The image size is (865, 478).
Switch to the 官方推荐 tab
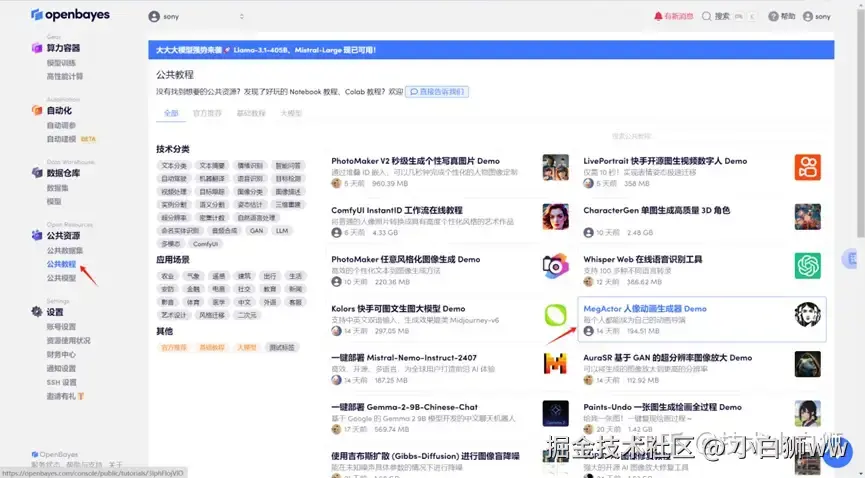point(207,113)
